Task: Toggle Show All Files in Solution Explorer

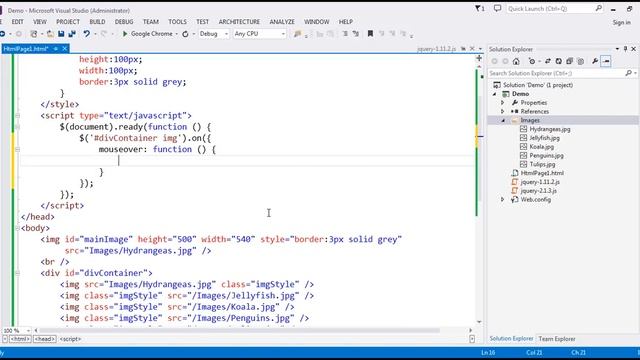Action: tap(580, 61)
